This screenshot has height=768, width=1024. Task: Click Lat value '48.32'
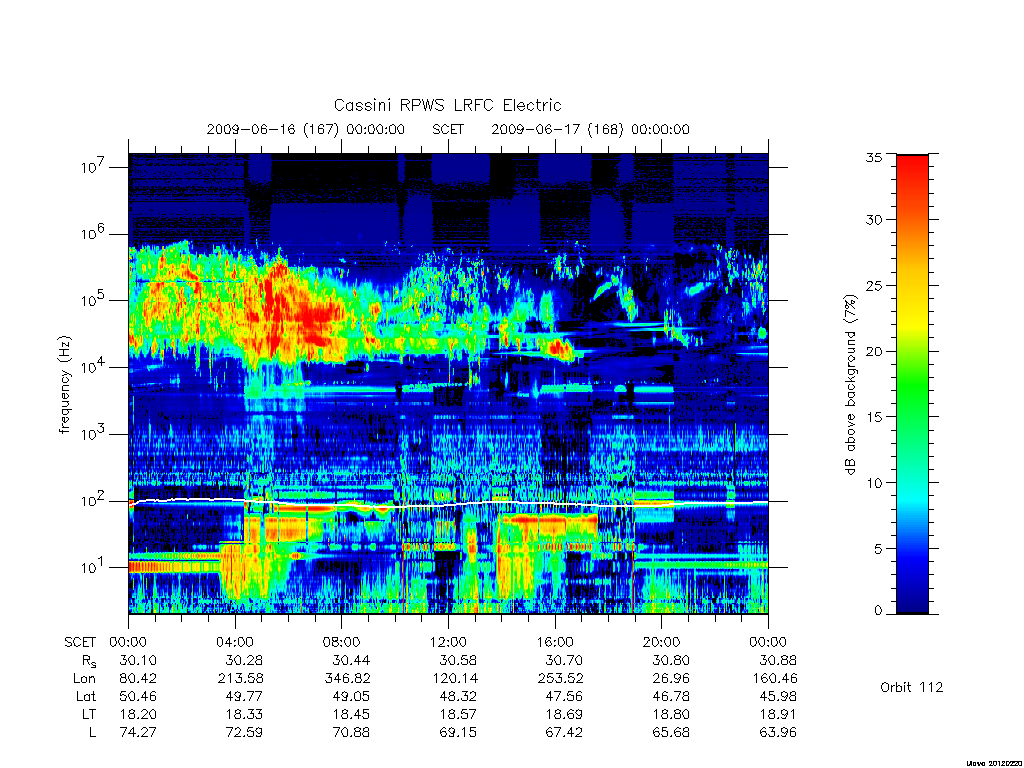(458, 697)
